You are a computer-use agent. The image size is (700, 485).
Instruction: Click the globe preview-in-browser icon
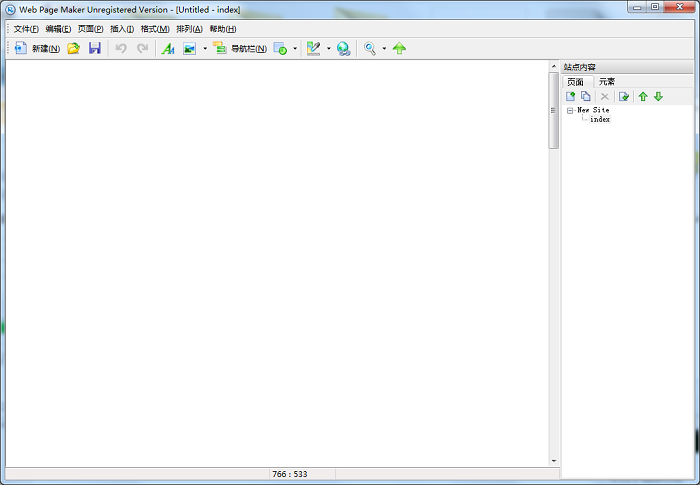344,48
